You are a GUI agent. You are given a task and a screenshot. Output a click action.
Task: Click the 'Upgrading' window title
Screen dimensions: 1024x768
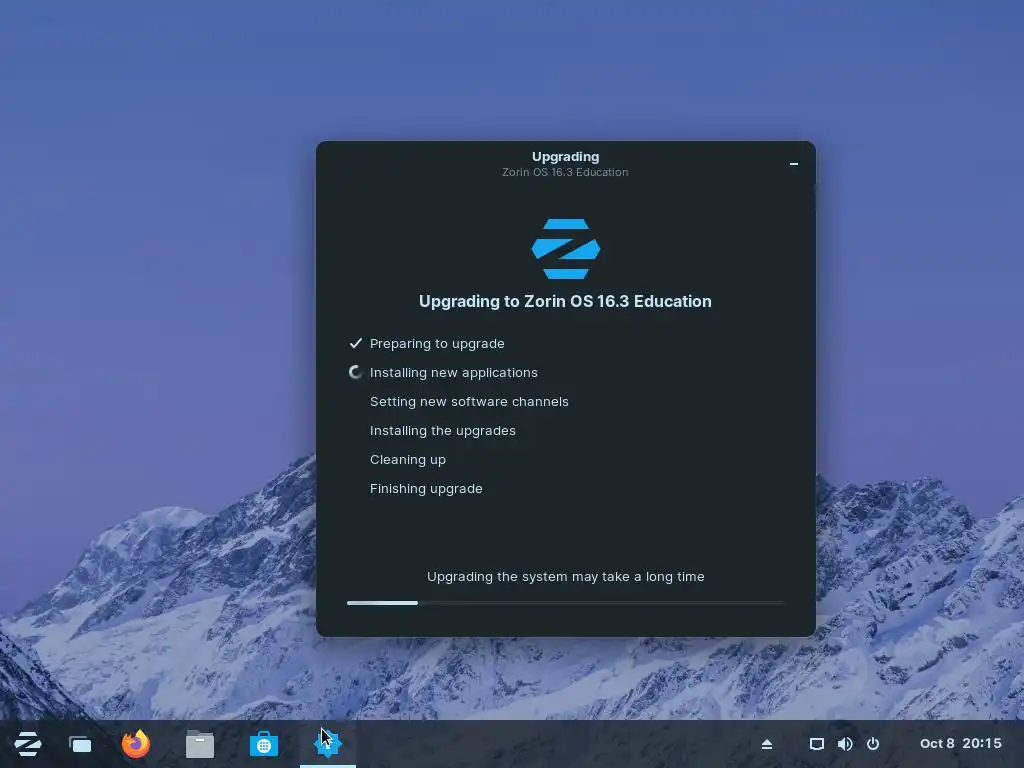tap(566, 157)
